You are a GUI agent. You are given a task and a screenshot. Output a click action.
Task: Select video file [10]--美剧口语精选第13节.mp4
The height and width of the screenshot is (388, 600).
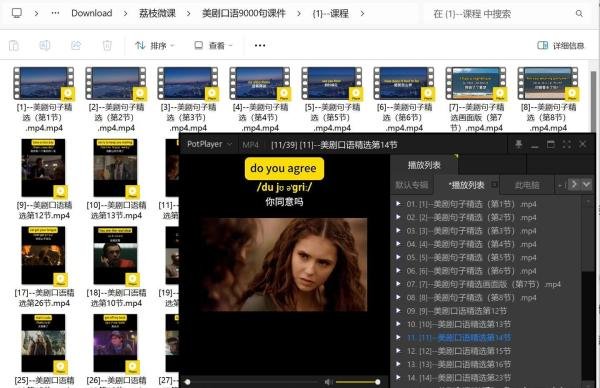pyautogui.click(x=116, y=179)
